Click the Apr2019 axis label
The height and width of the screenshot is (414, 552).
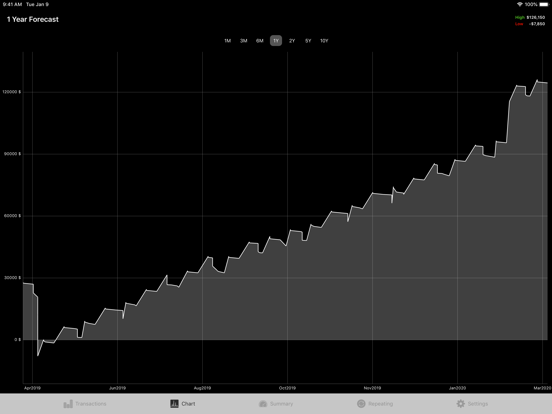coord(32,388)
